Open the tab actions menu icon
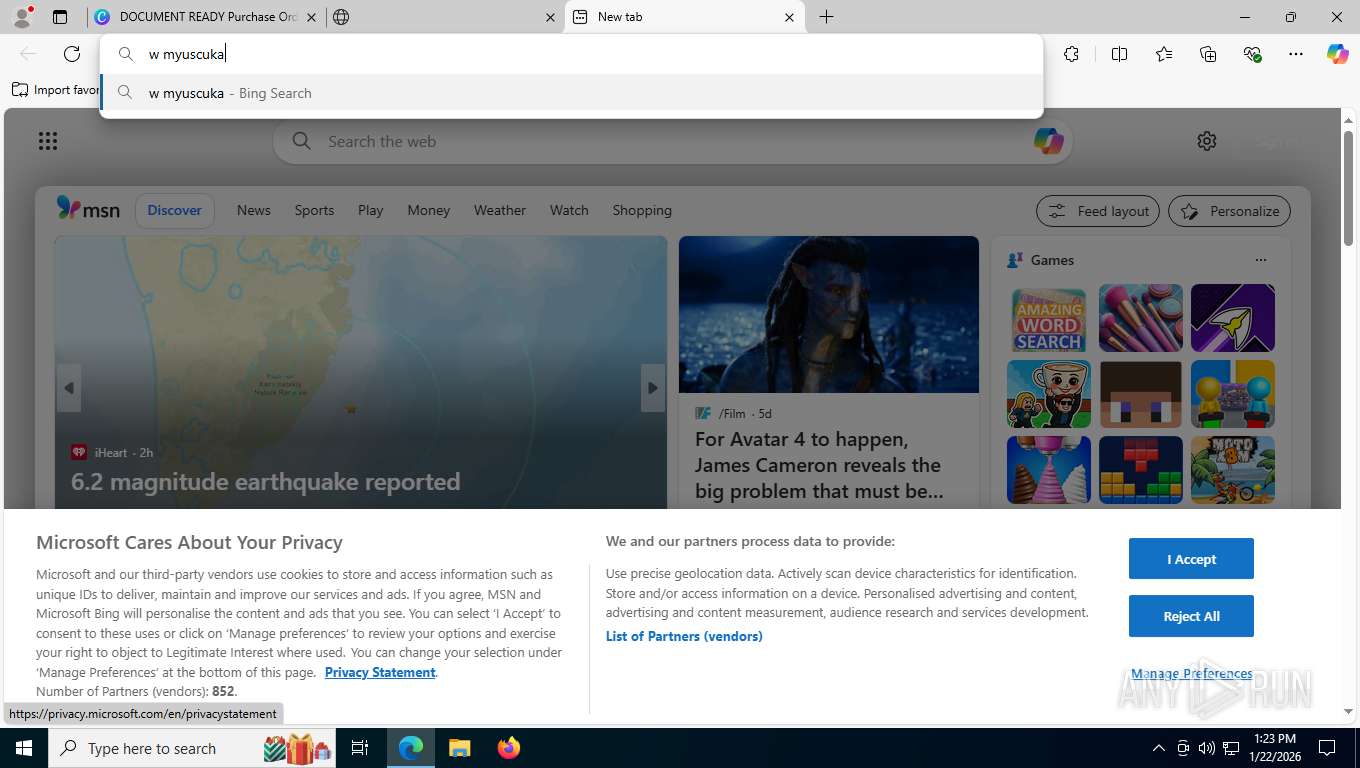 point(60,17)
